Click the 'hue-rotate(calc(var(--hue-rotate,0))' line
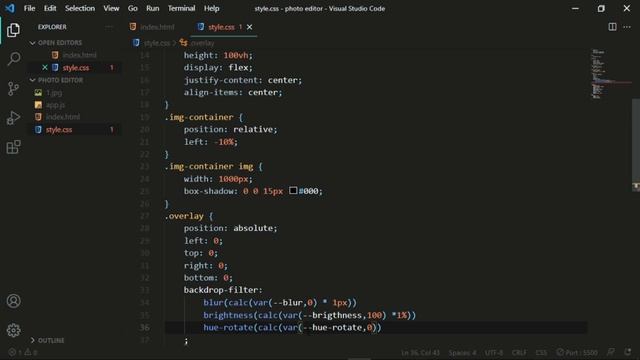Screen dimensions: 640x360 (292, 327)
